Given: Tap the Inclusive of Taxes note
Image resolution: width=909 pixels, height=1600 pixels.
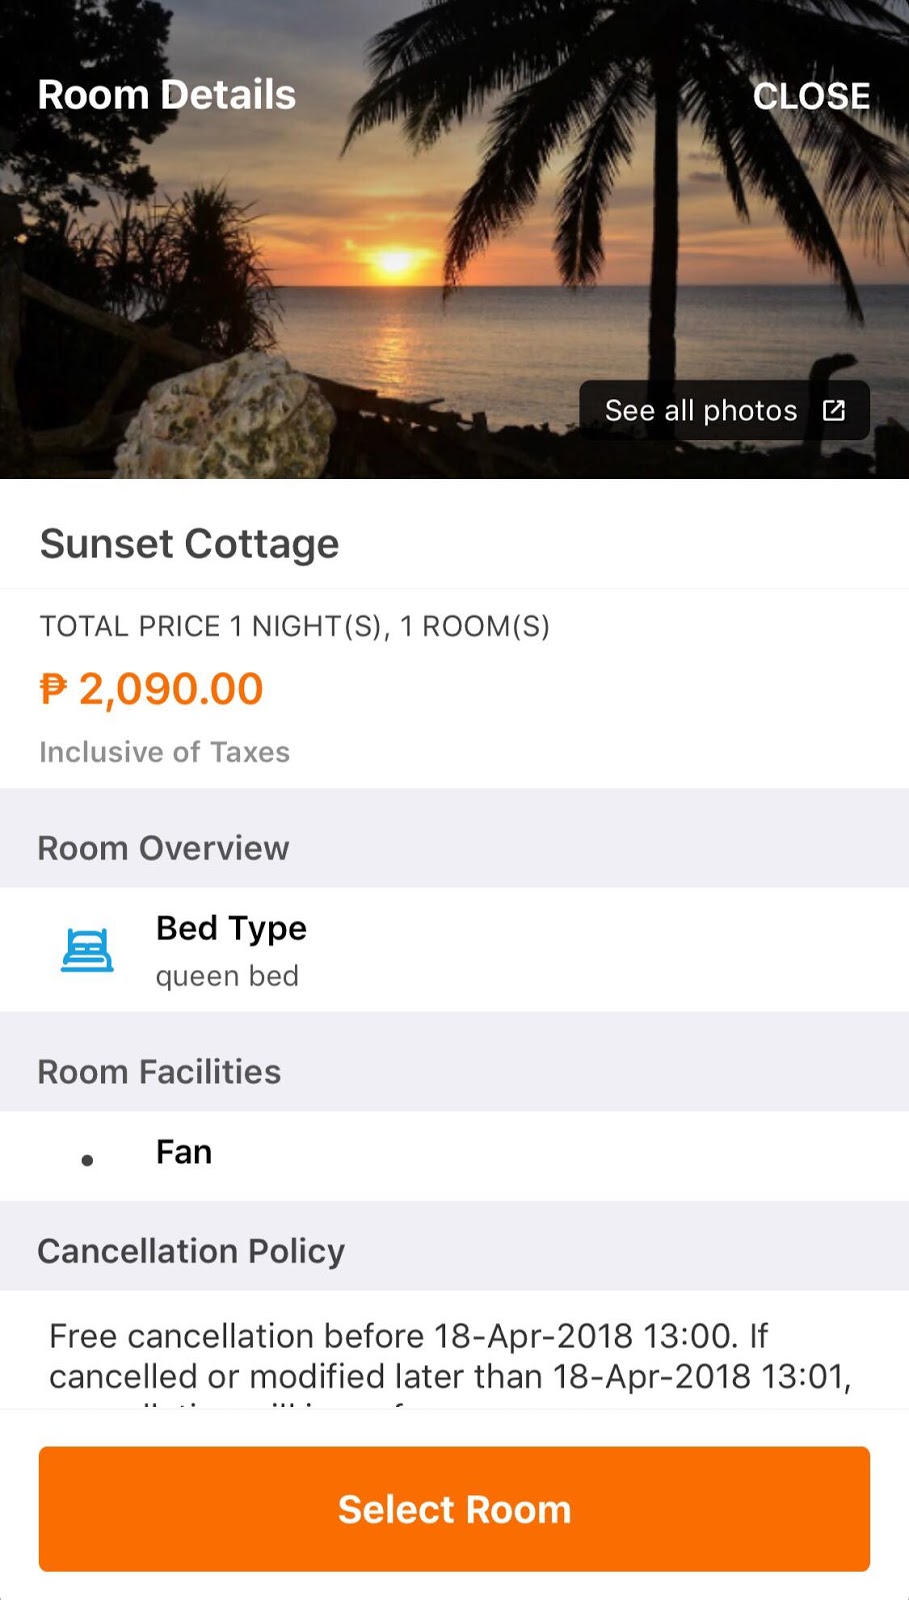Looking at the screenshot, I should coord(164,752).
